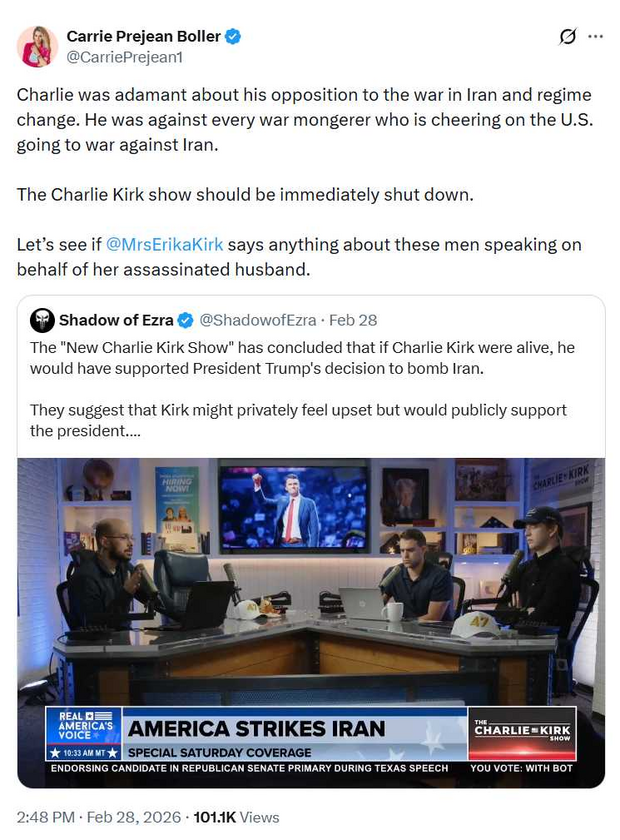The image size is (620, 840).
Task: Click the Grok slash-circle icon
Action: pyautogui.click(x=567, y=36)
